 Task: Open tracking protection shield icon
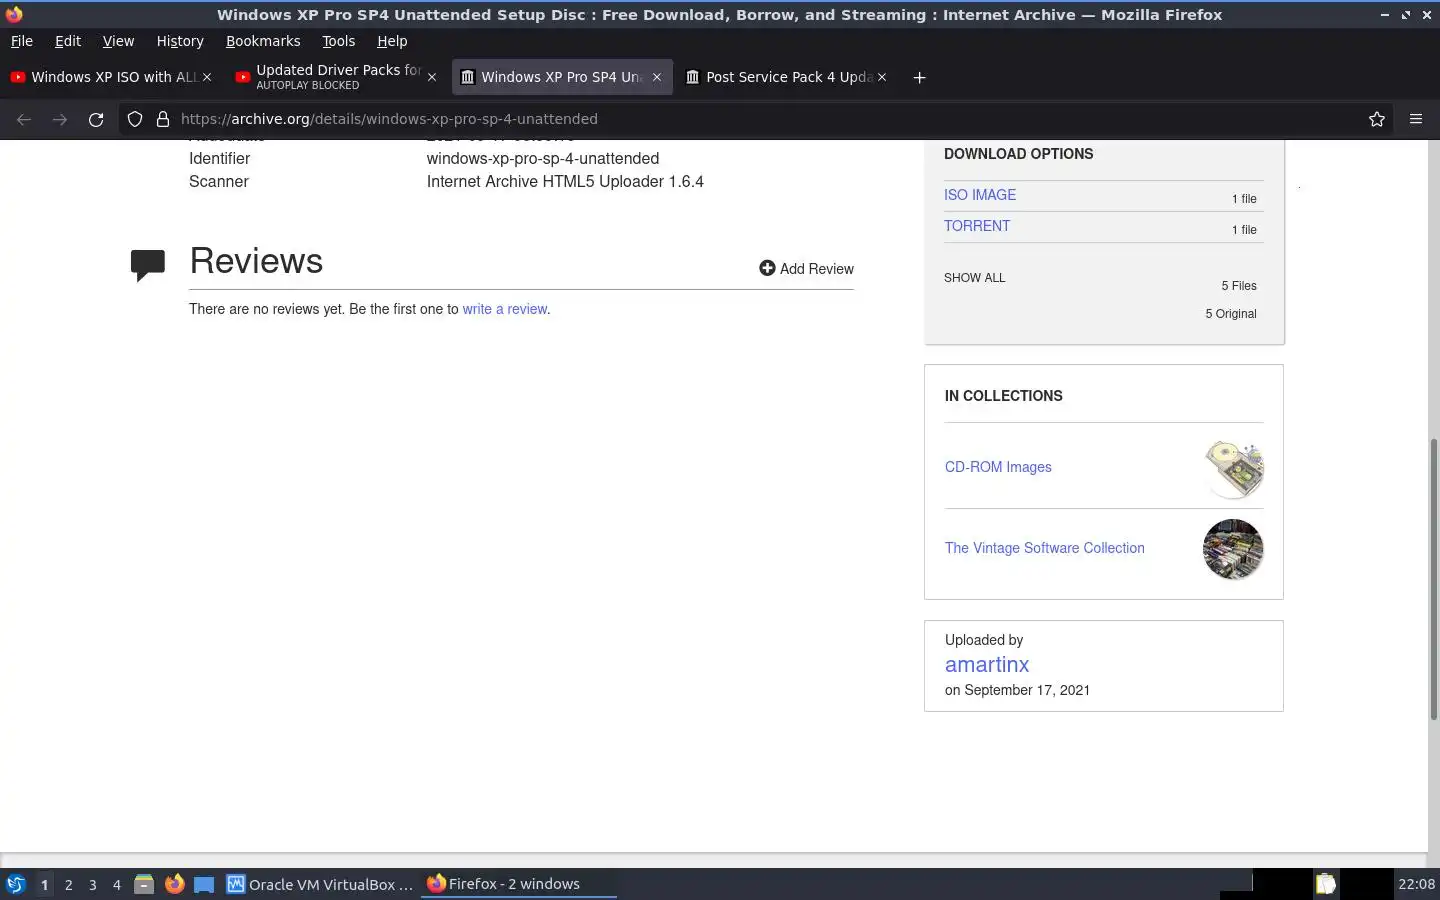pos(135,119)
